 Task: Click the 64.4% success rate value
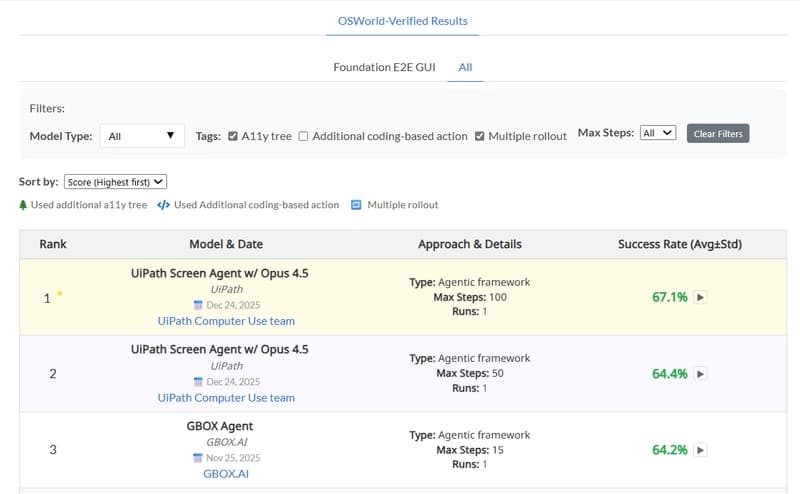669,374
